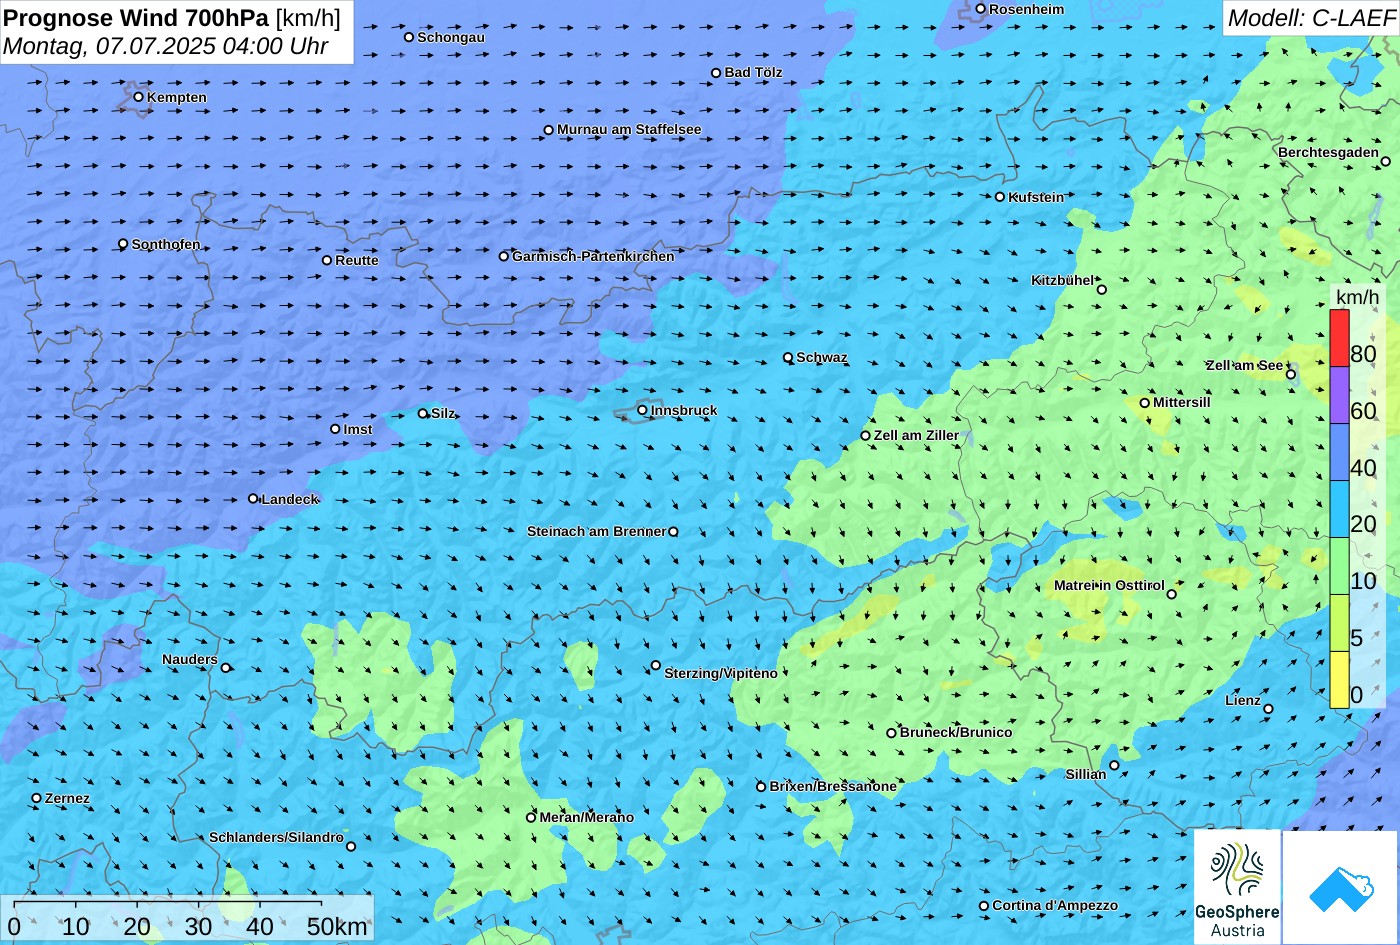
Task: Click the Bruneck/Brunico location dot
Action: tap(892, 733)
